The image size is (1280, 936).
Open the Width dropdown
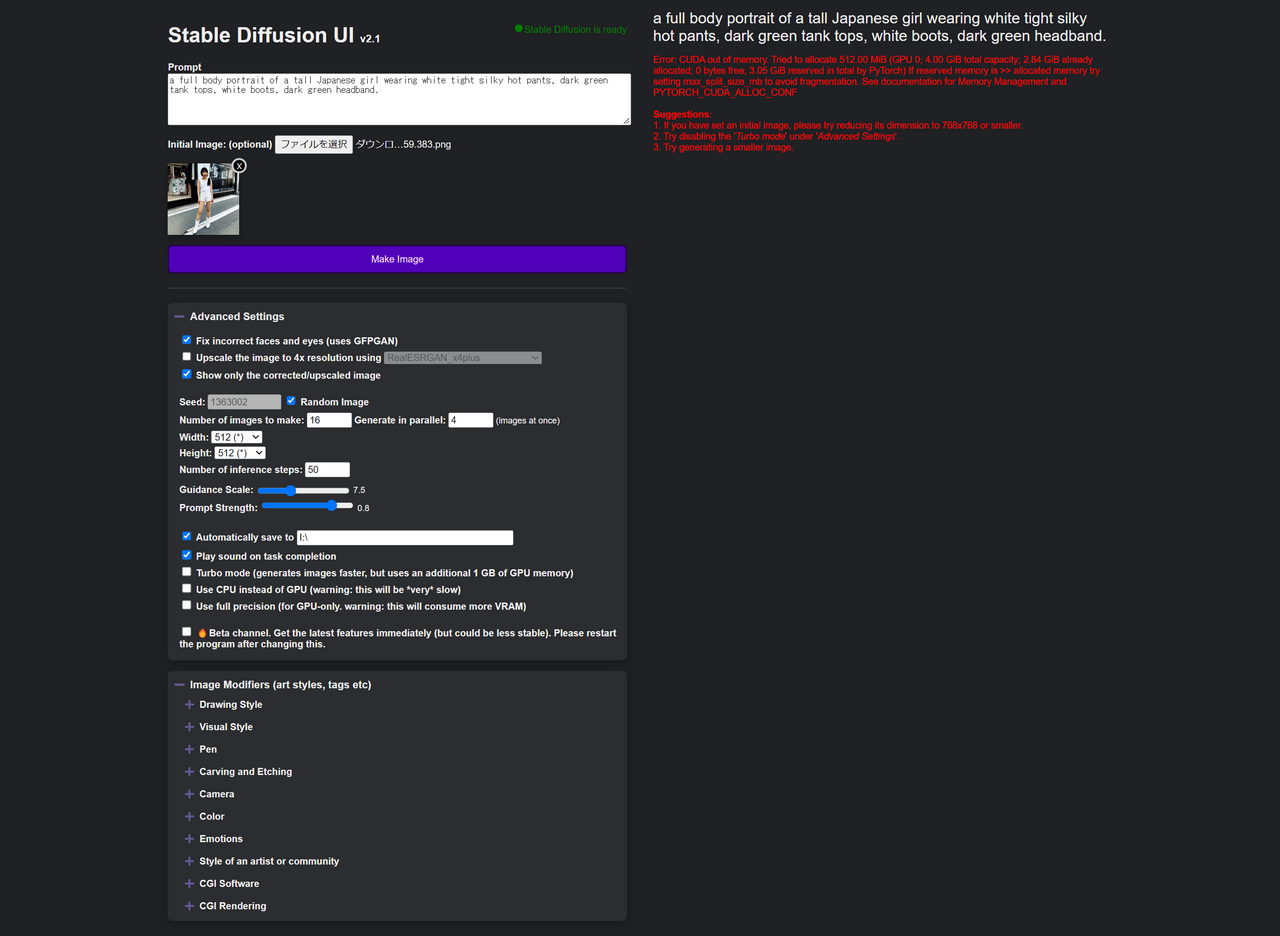237,437
